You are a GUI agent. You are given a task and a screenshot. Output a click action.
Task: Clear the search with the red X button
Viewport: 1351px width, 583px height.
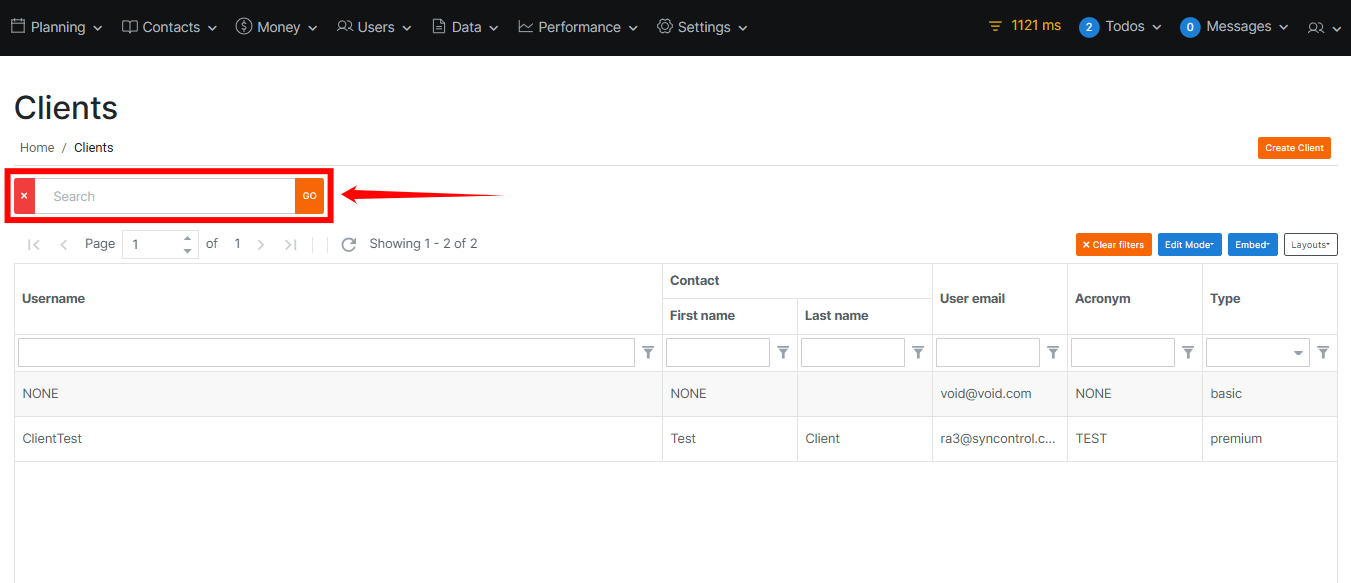(24, 196)
